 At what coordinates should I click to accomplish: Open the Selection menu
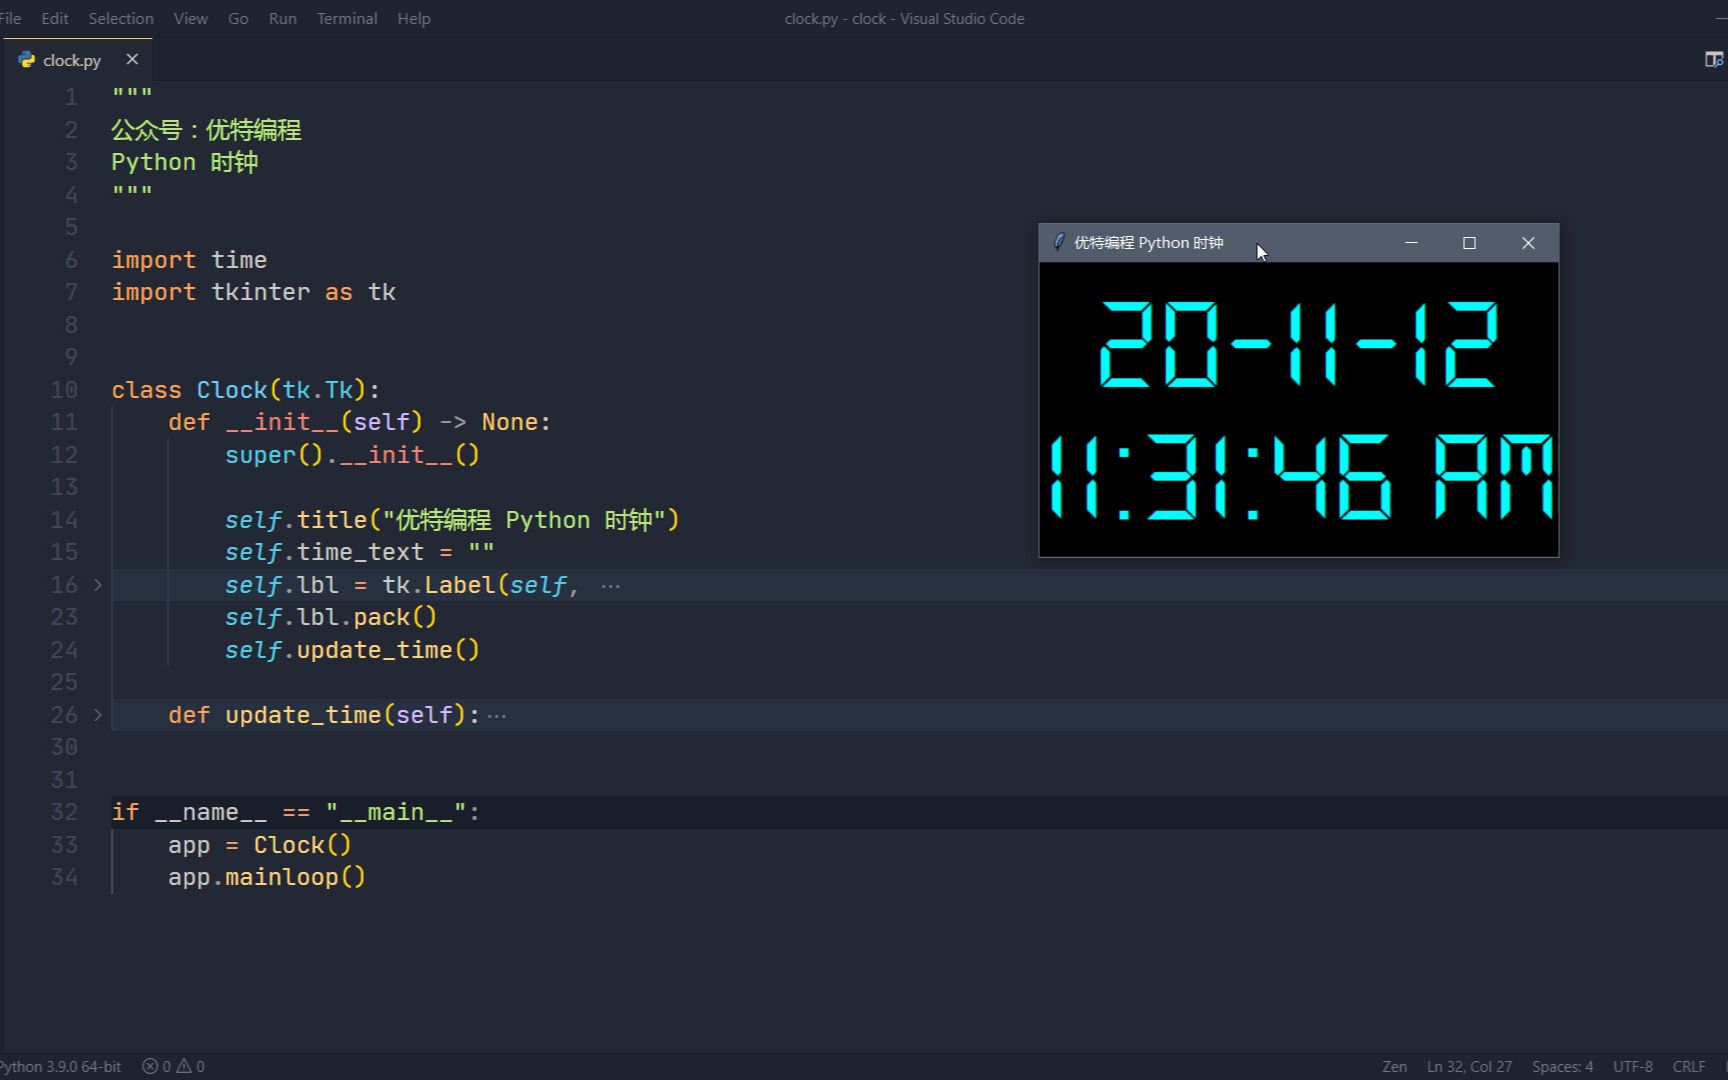[x=121, y=18]
